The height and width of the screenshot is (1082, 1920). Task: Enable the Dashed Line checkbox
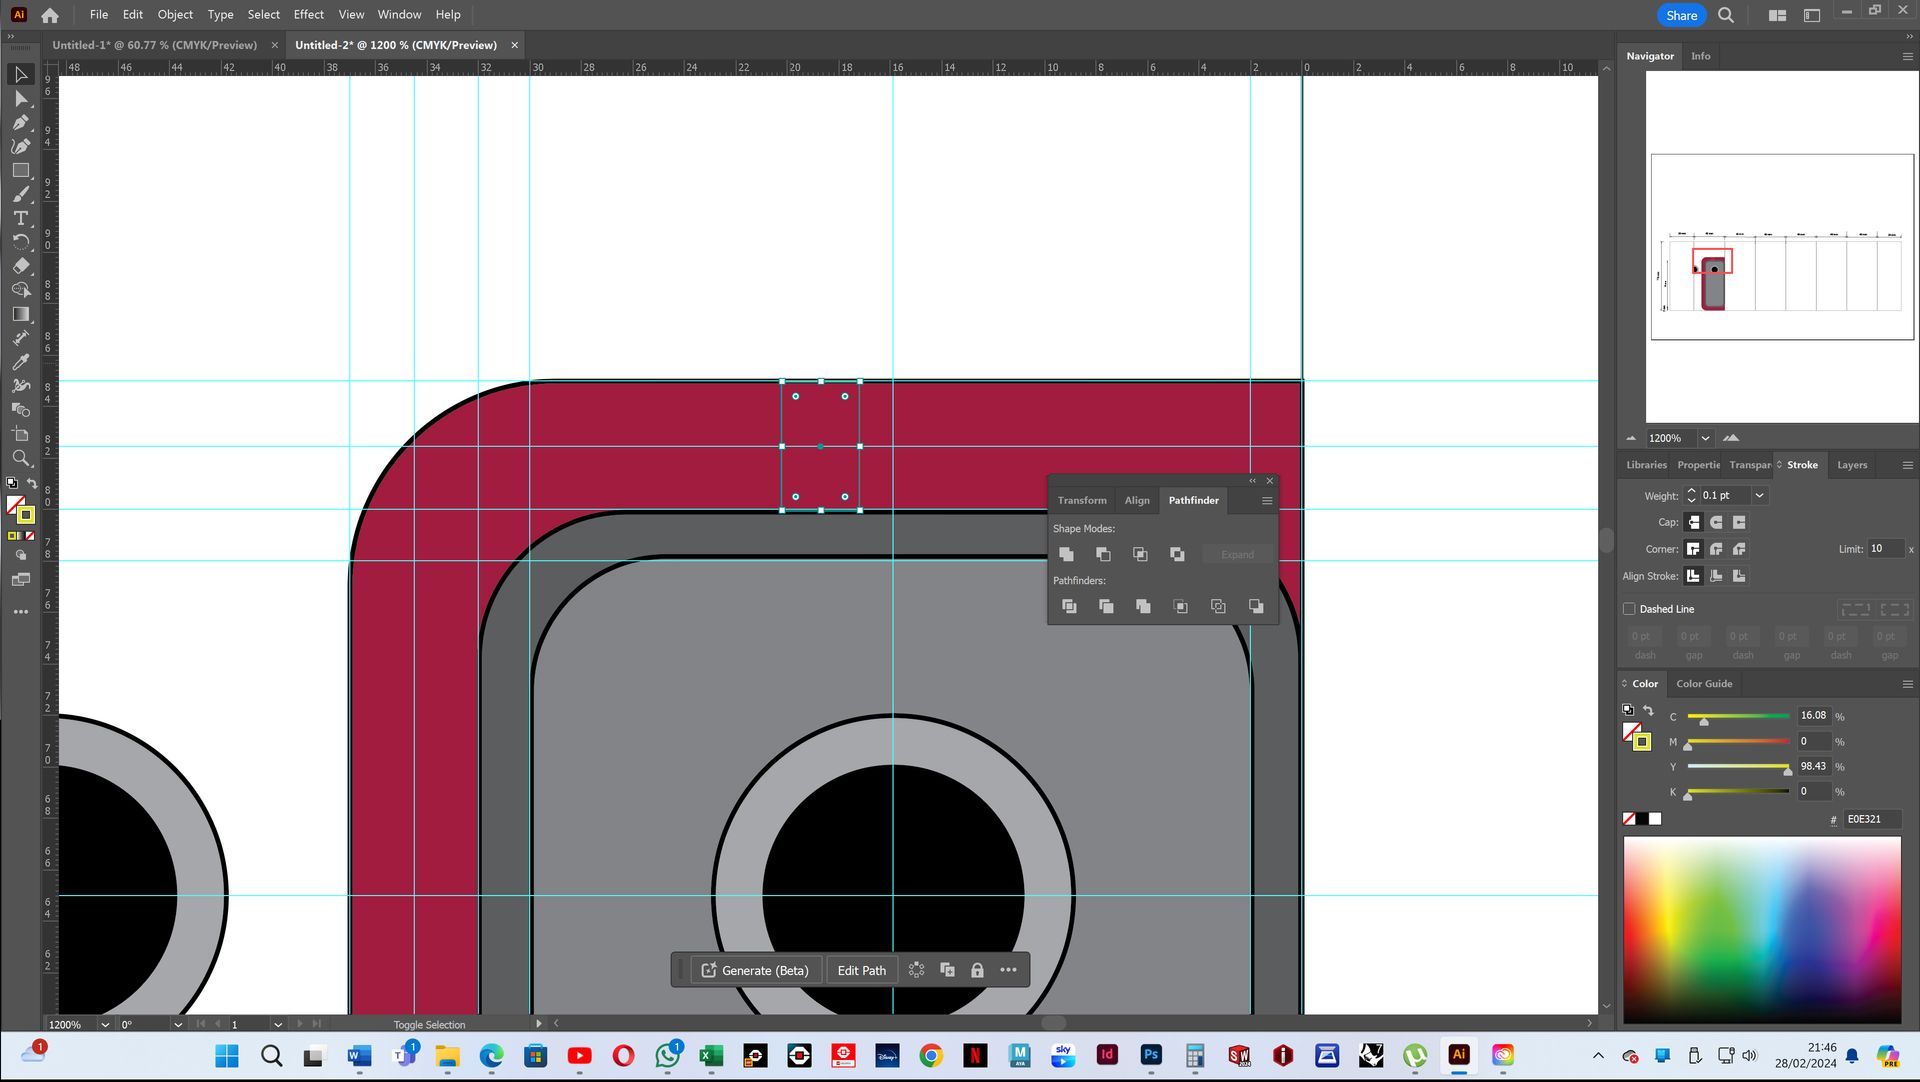pyautogui.click(x=1629, y=609)
